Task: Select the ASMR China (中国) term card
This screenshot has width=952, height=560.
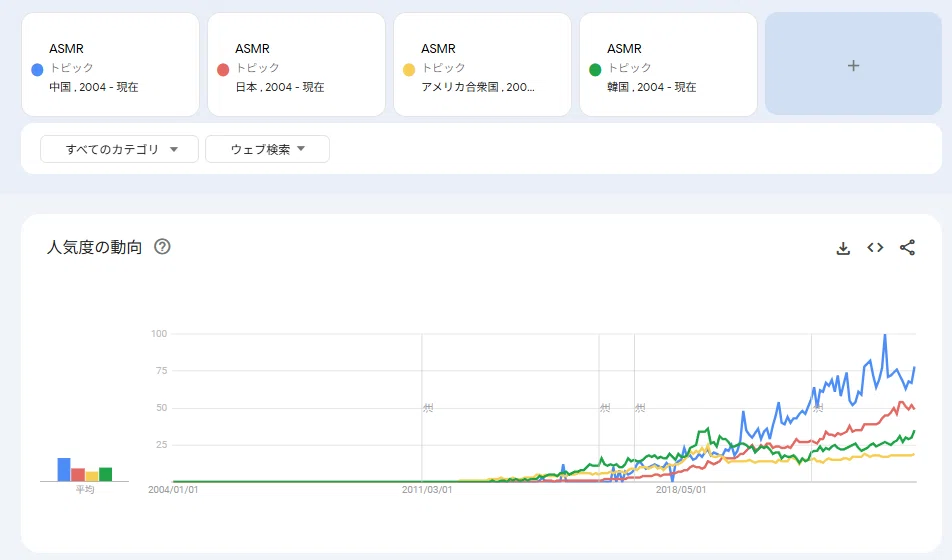Action: pos(110,64)
